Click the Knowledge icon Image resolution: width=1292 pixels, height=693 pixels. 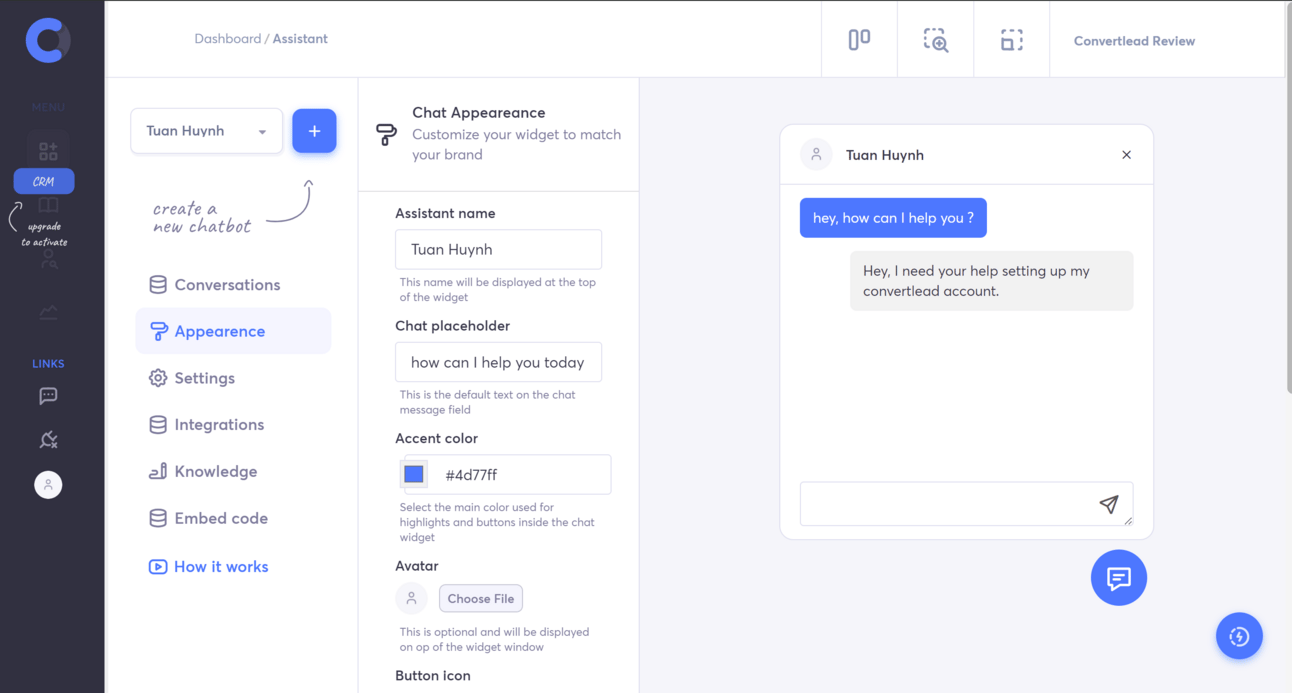click(x=158, y=472)
